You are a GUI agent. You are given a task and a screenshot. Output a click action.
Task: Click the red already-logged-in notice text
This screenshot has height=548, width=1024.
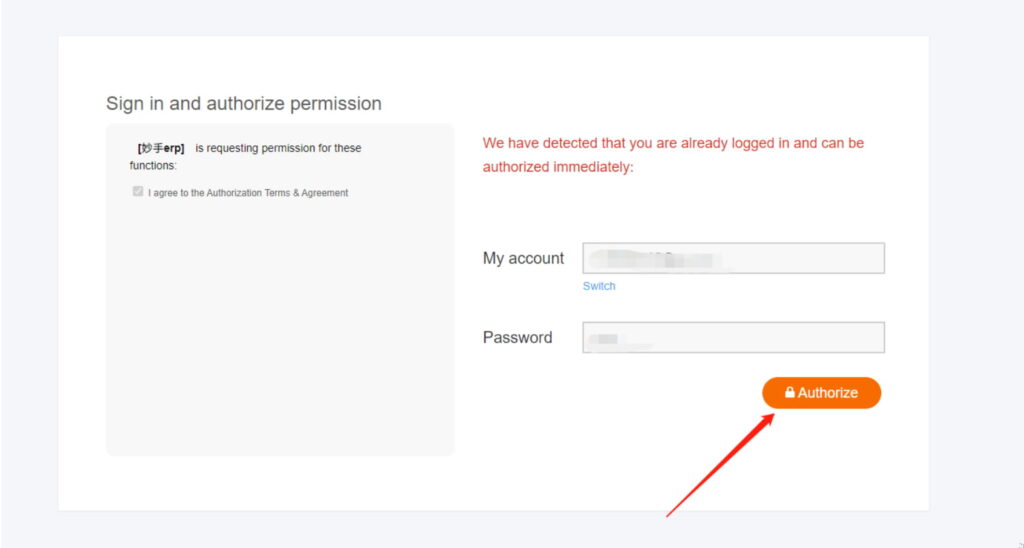coord(673,143)
